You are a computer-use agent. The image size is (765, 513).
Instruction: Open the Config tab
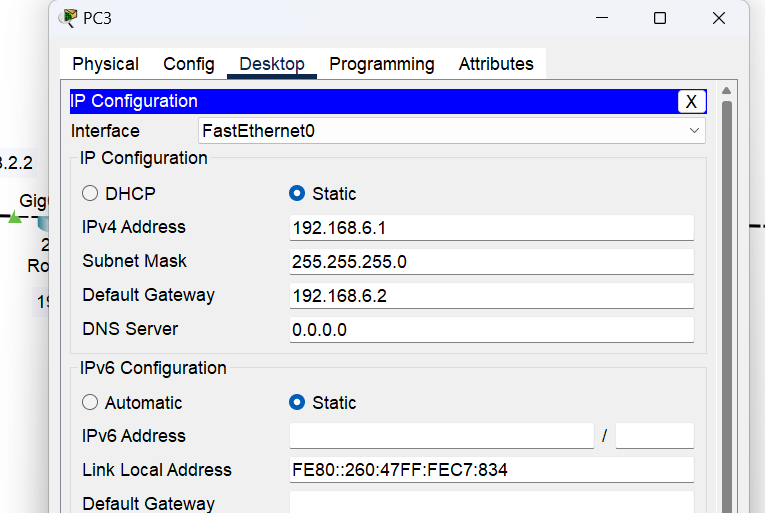tap(189, 64)
